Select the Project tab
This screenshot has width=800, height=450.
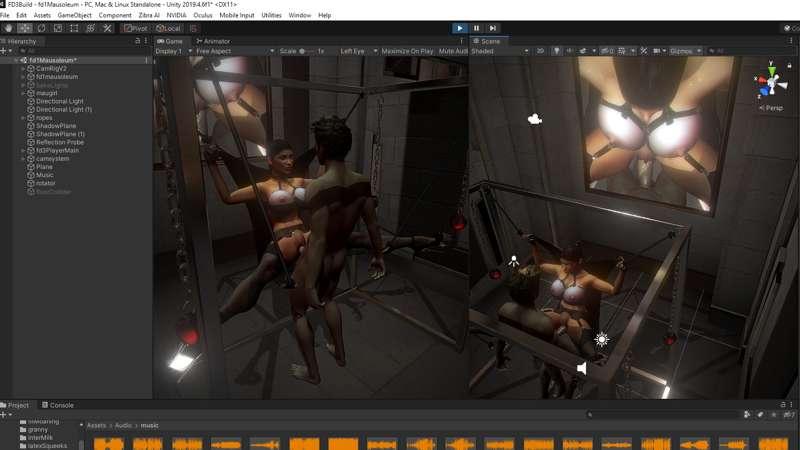point(15,405)
